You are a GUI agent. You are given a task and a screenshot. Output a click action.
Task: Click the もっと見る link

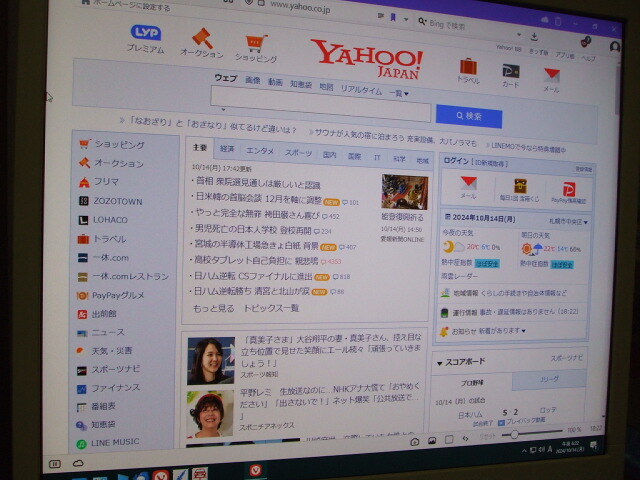pyautogui.click(x=213, y=308)
